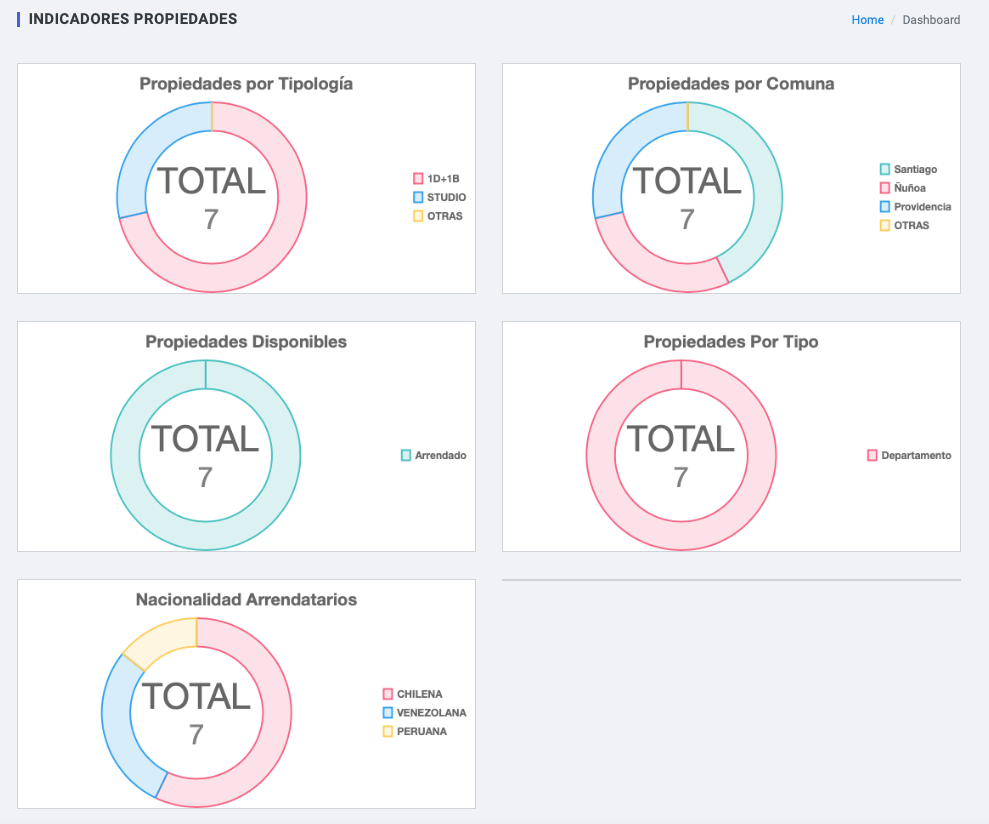Toggle the PERUANA legend swatch
The height and width of the screenshot is (824, 989).
pos(388,731)
